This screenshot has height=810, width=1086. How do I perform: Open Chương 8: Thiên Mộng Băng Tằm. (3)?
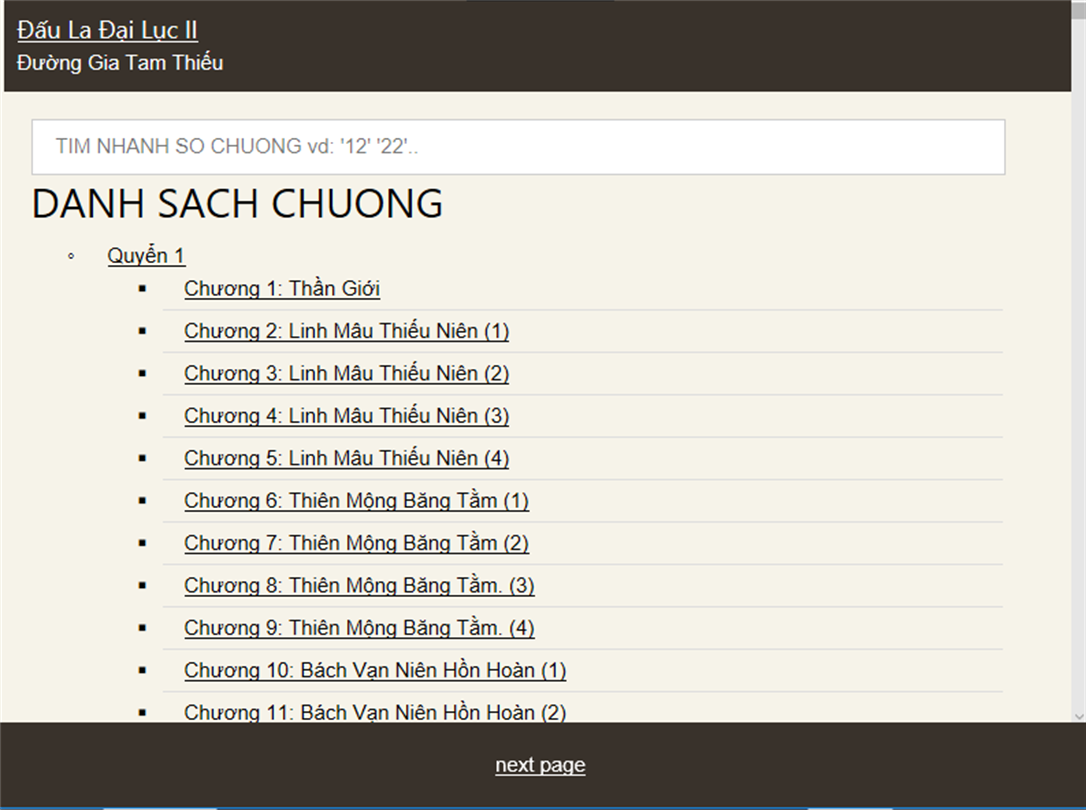359,585
